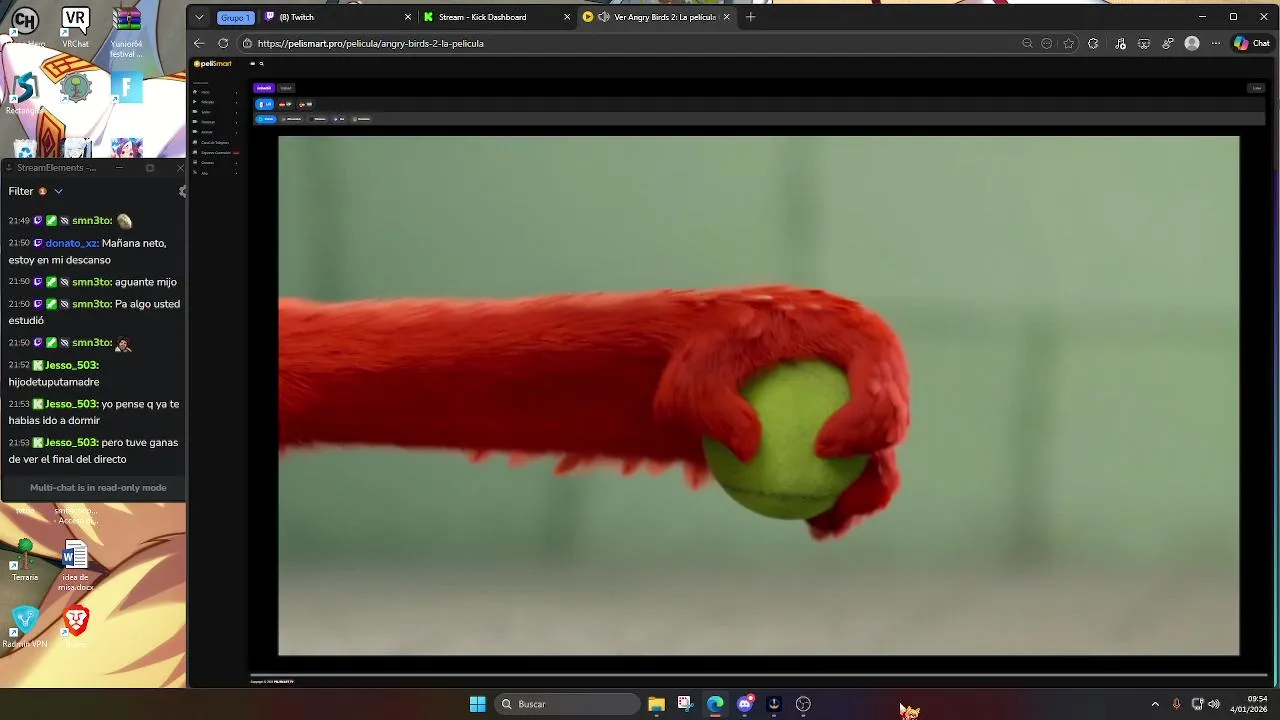Zoom out via address bar magnifier icon
Screen dimensions: 1280x720
(1027, 43)
